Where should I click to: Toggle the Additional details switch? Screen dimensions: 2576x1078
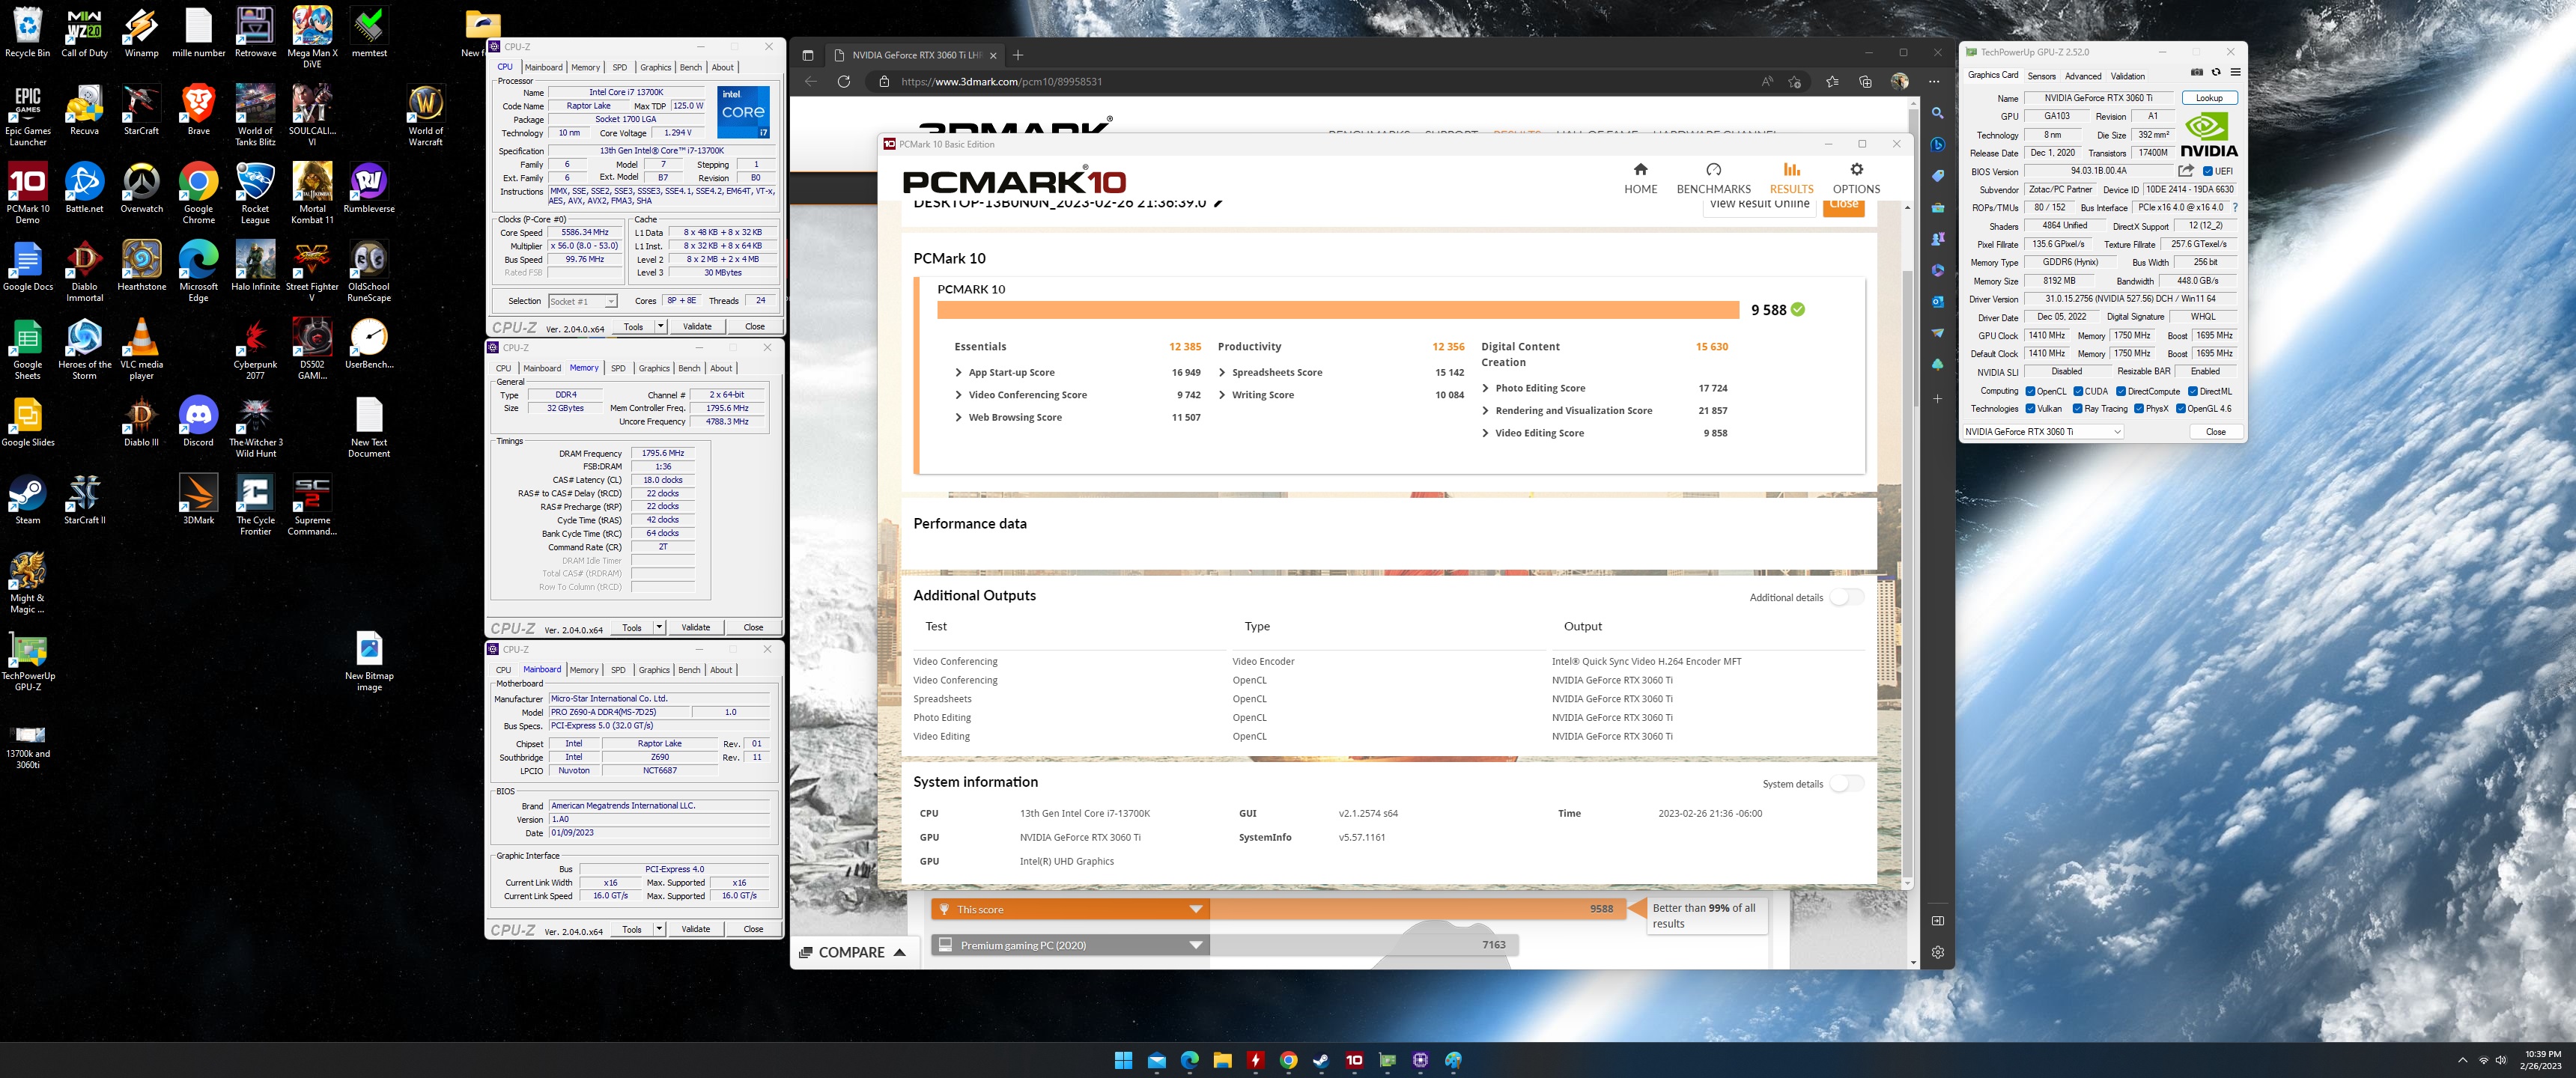(x=1846, y=597)
